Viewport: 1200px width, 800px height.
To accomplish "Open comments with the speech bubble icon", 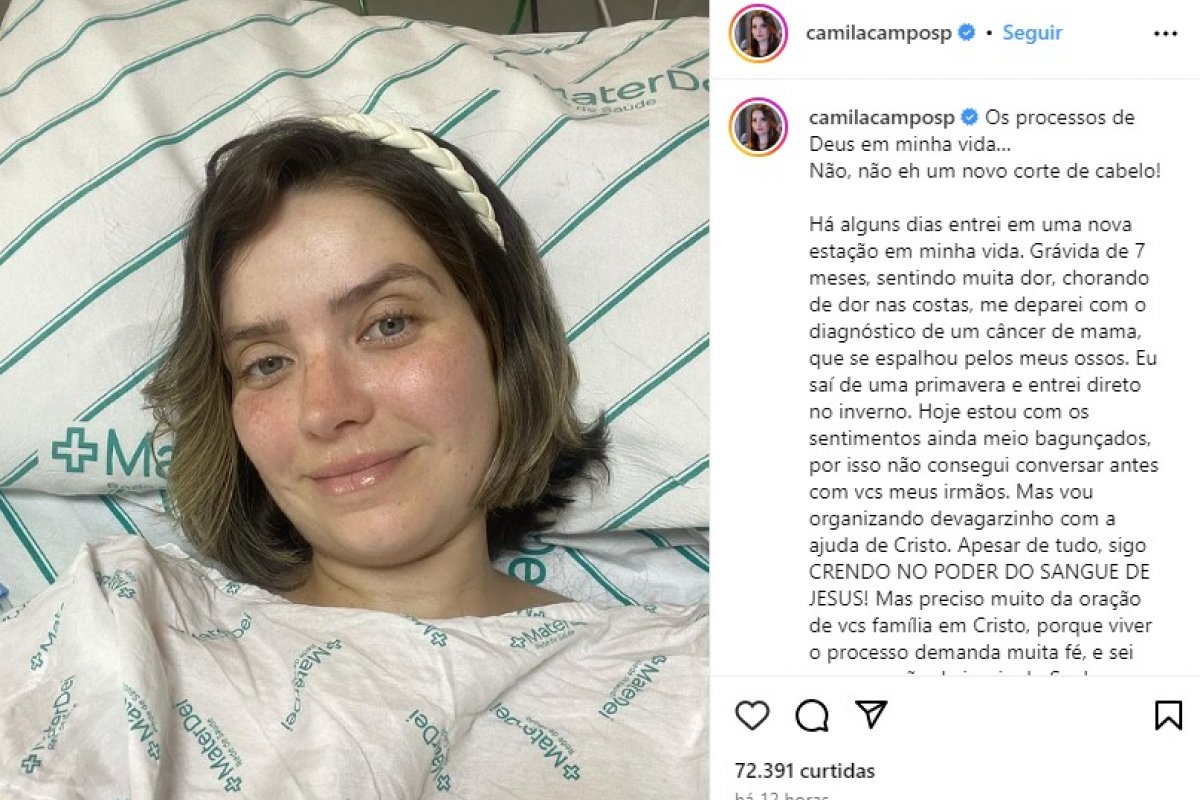I will (x=812, y=715).
